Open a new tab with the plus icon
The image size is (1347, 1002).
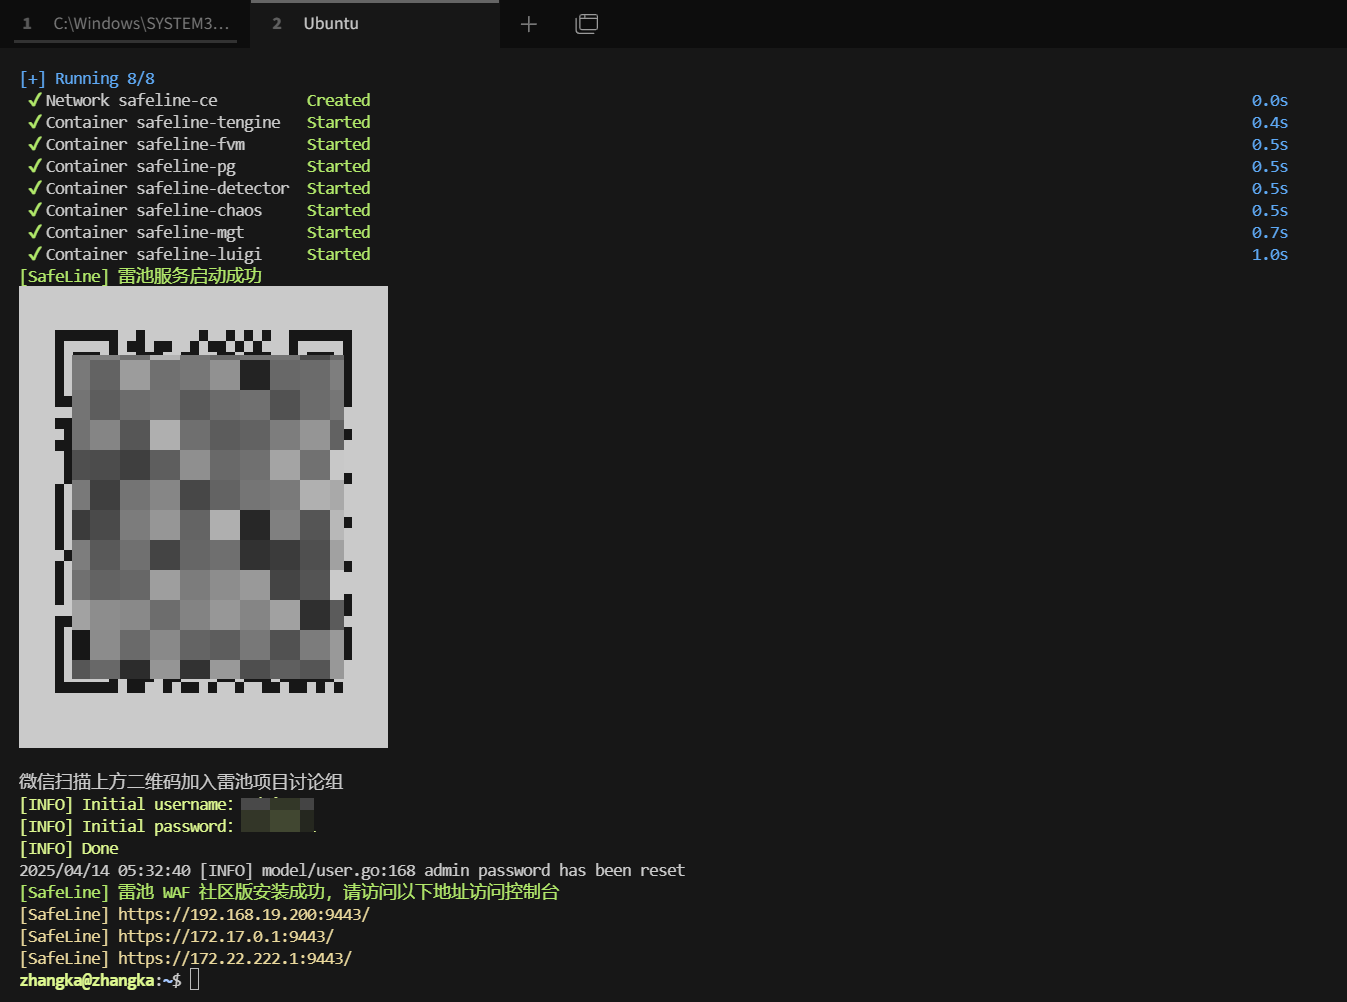[529, 24]
